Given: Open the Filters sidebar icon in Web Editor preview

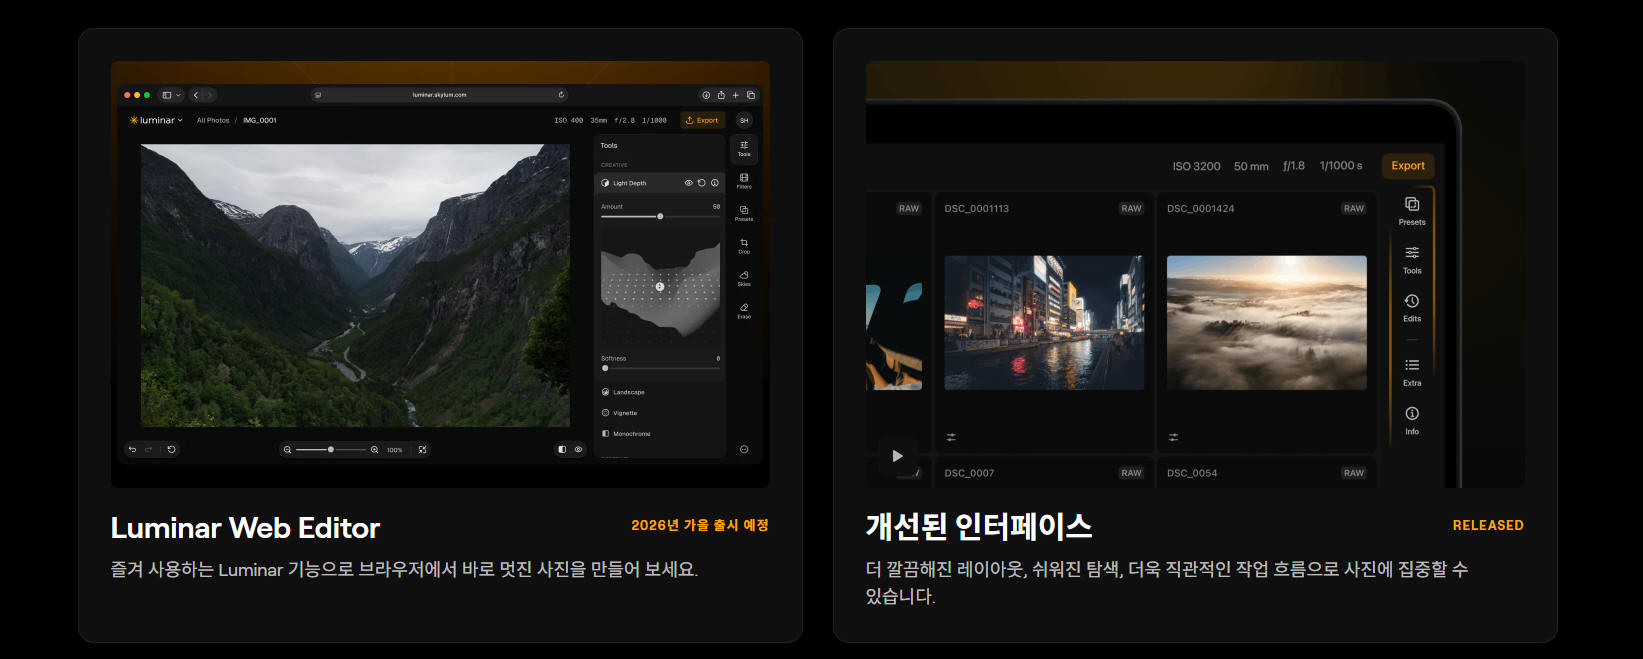Looking at the screenshot, I should pyautogui.click(x=744, y=181).
